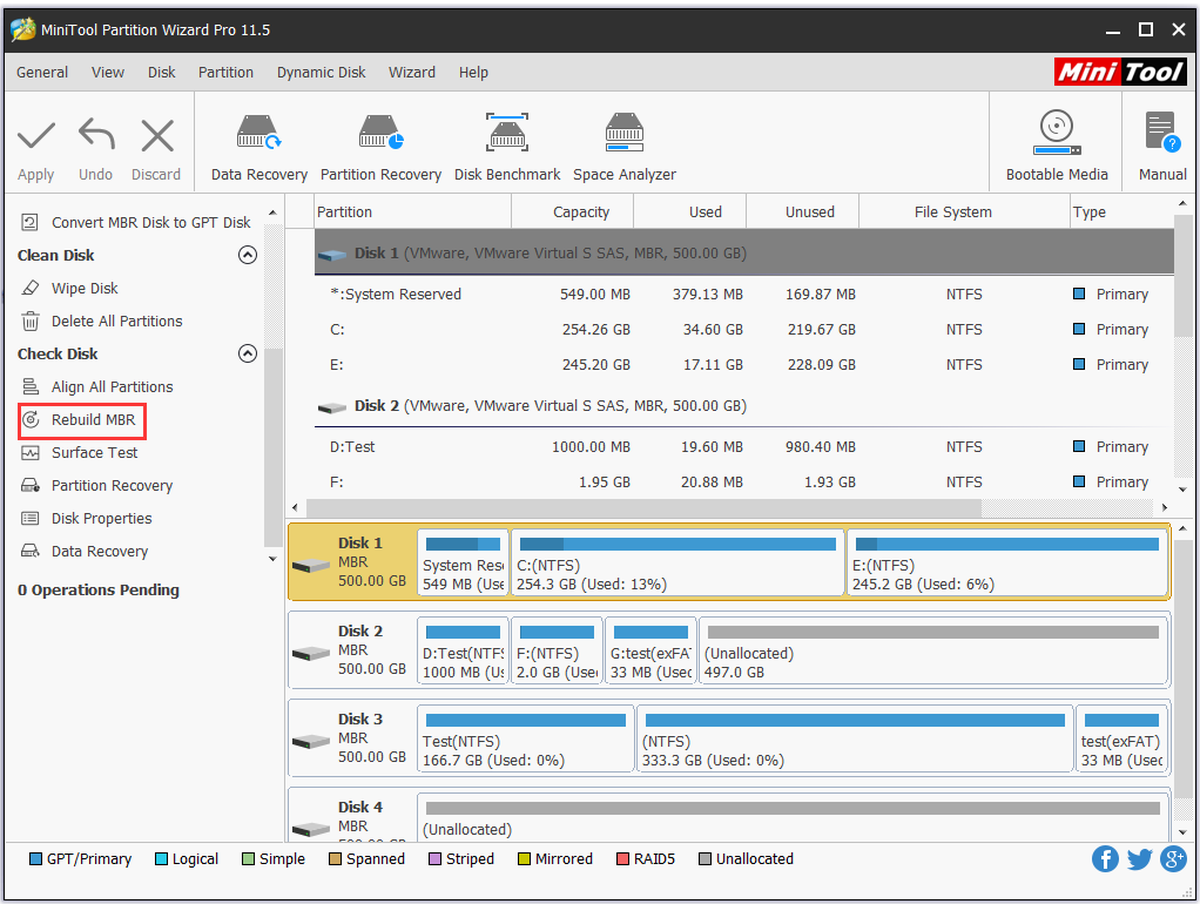Click G:test(exFAT) block on Disk 2

click(651, 651)
